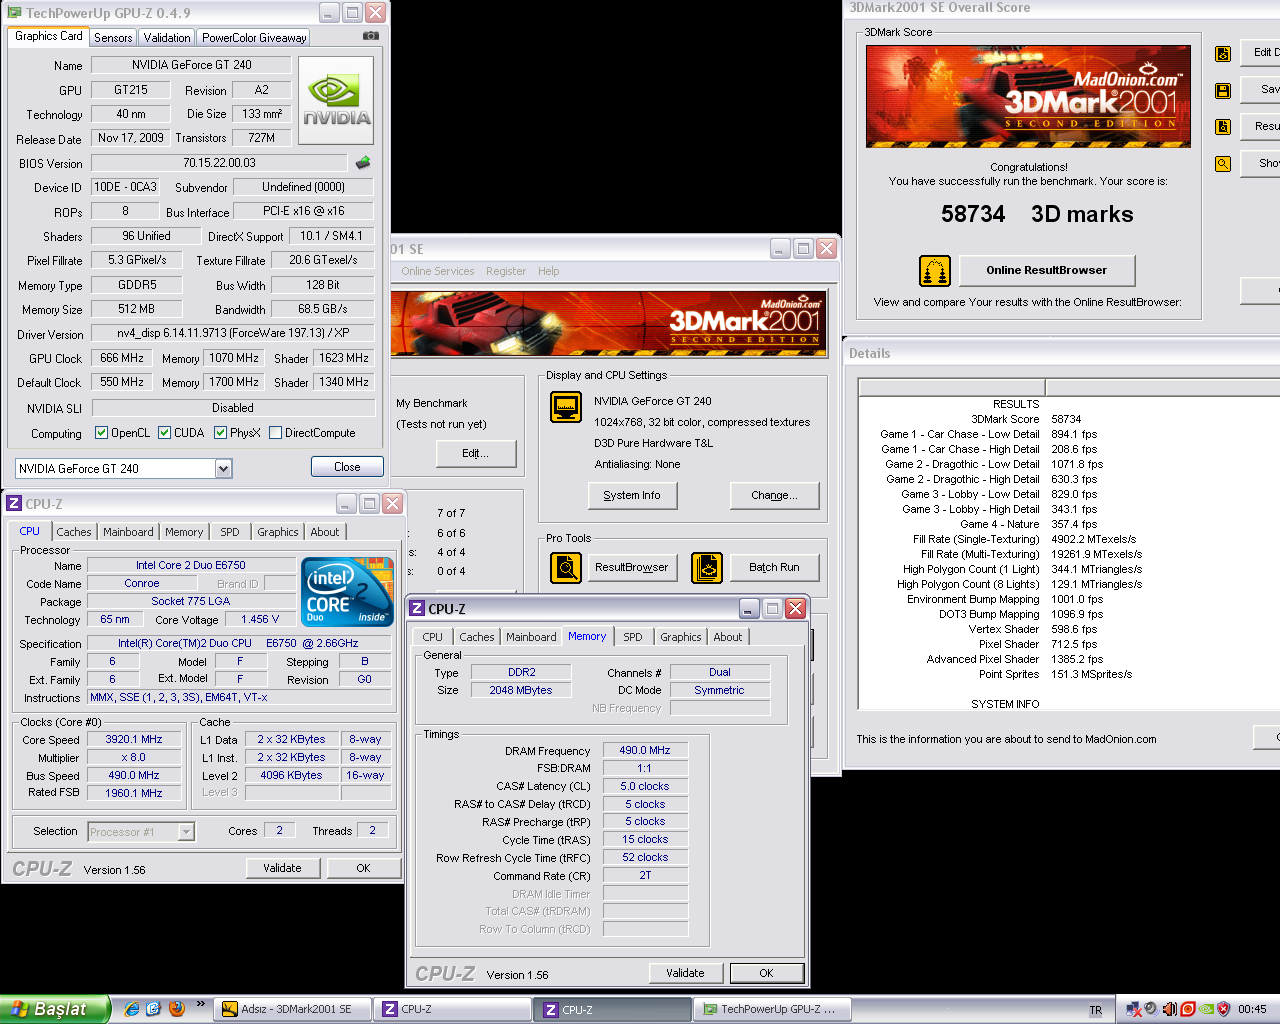Click the Online ResultBrowser button

(x=1047, y=270)
